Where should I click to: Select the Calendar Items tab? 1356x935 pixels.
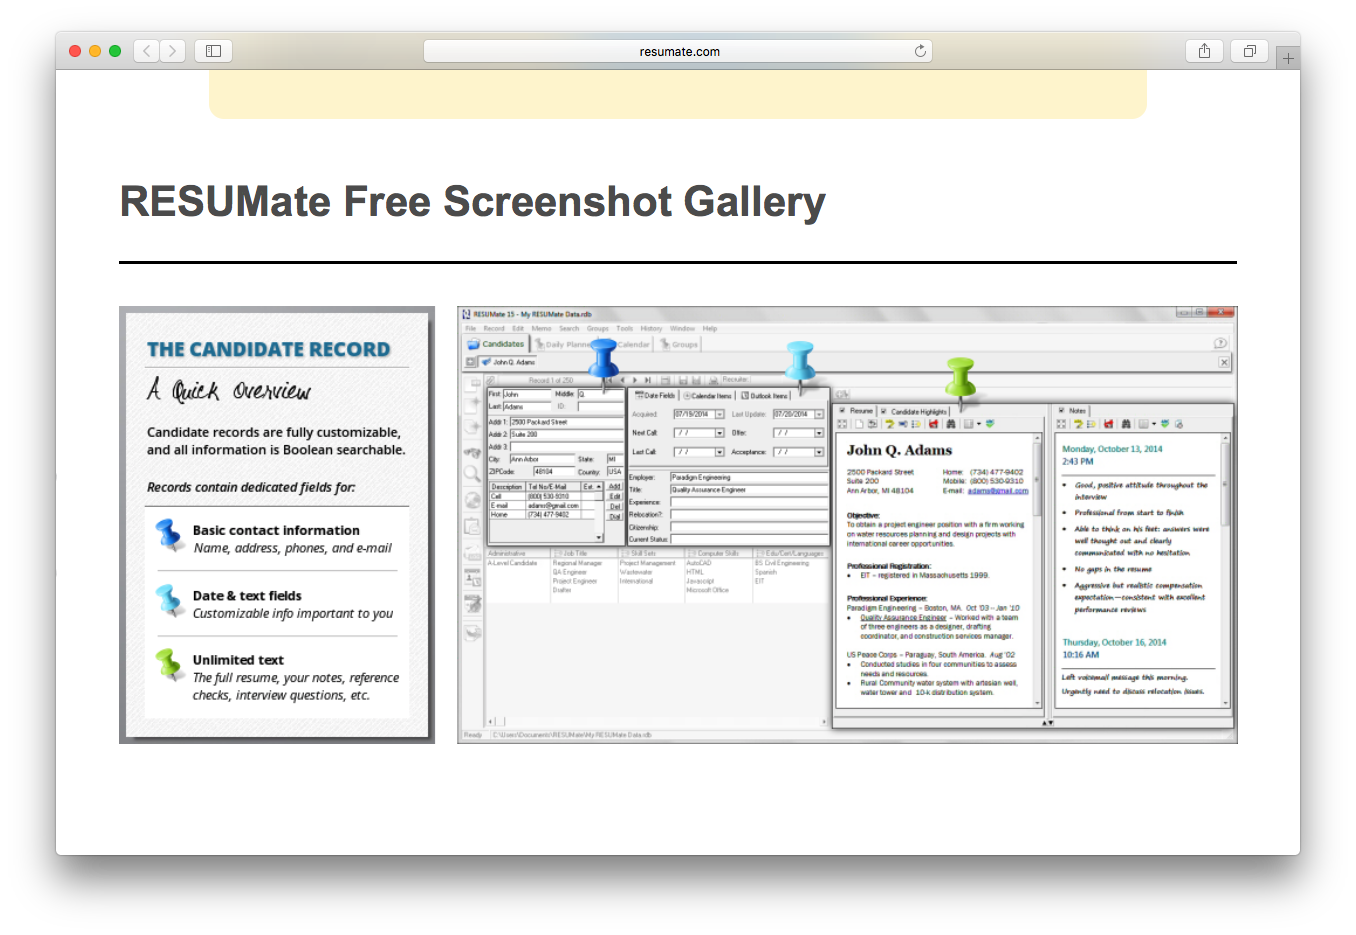708,396
